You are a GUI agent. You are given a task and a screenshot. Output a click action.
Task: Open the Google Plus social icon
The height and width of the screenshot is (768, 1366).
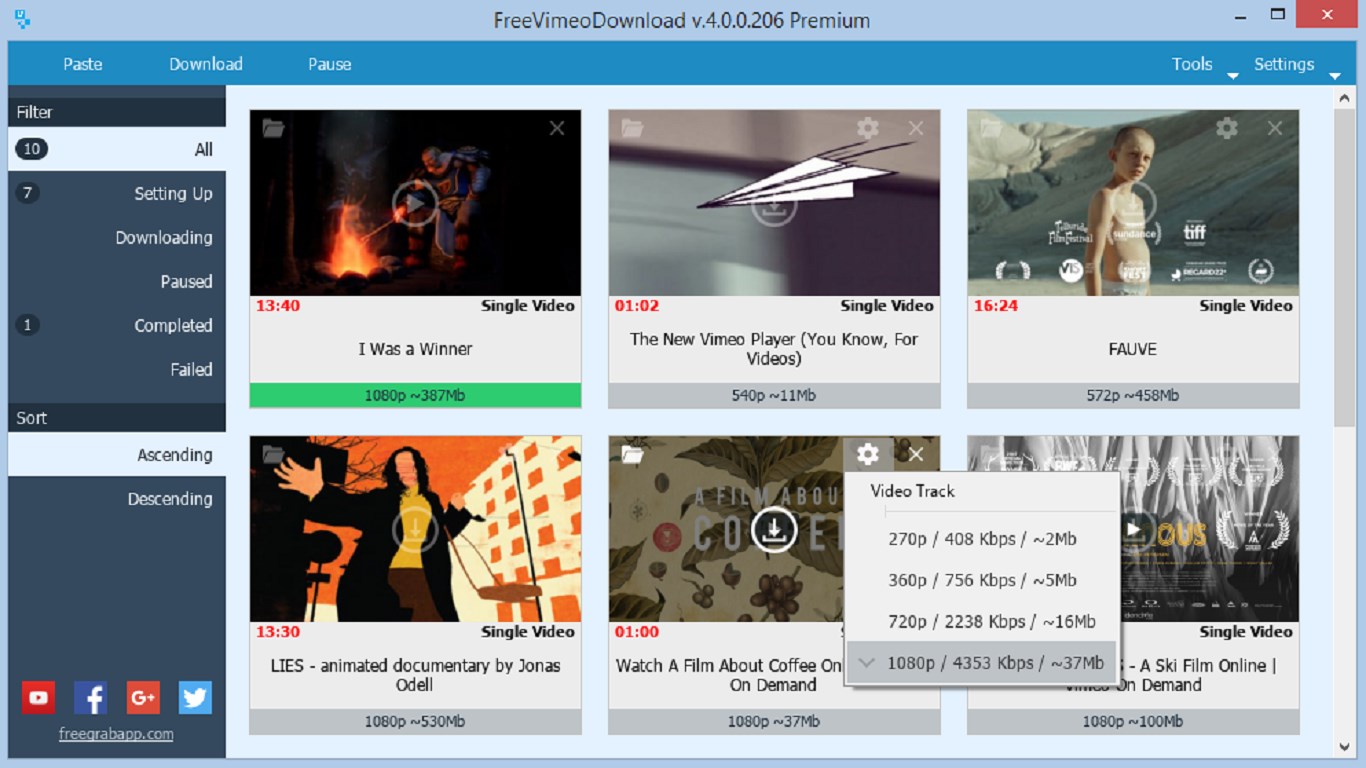pyautogui.click(x=143, y=697)
